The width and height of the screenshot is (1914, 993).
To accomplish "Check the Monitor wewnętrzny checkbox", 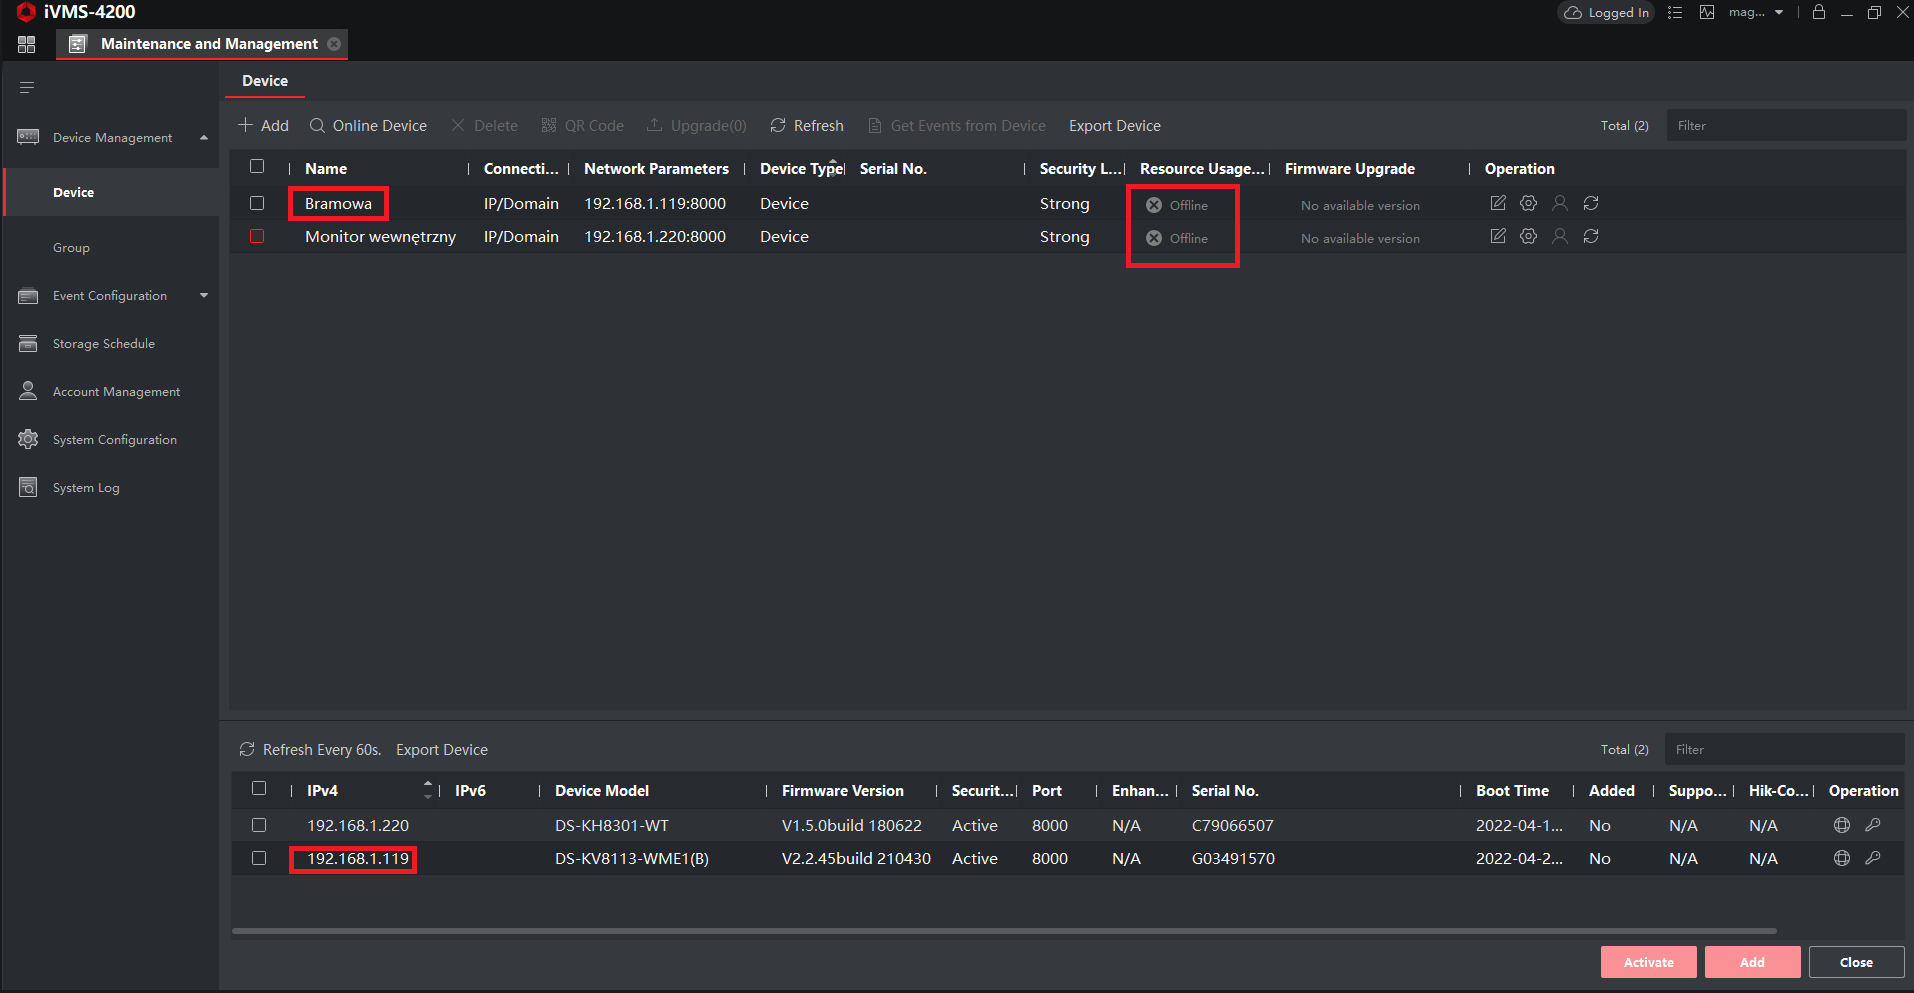I will click(257, 236).
